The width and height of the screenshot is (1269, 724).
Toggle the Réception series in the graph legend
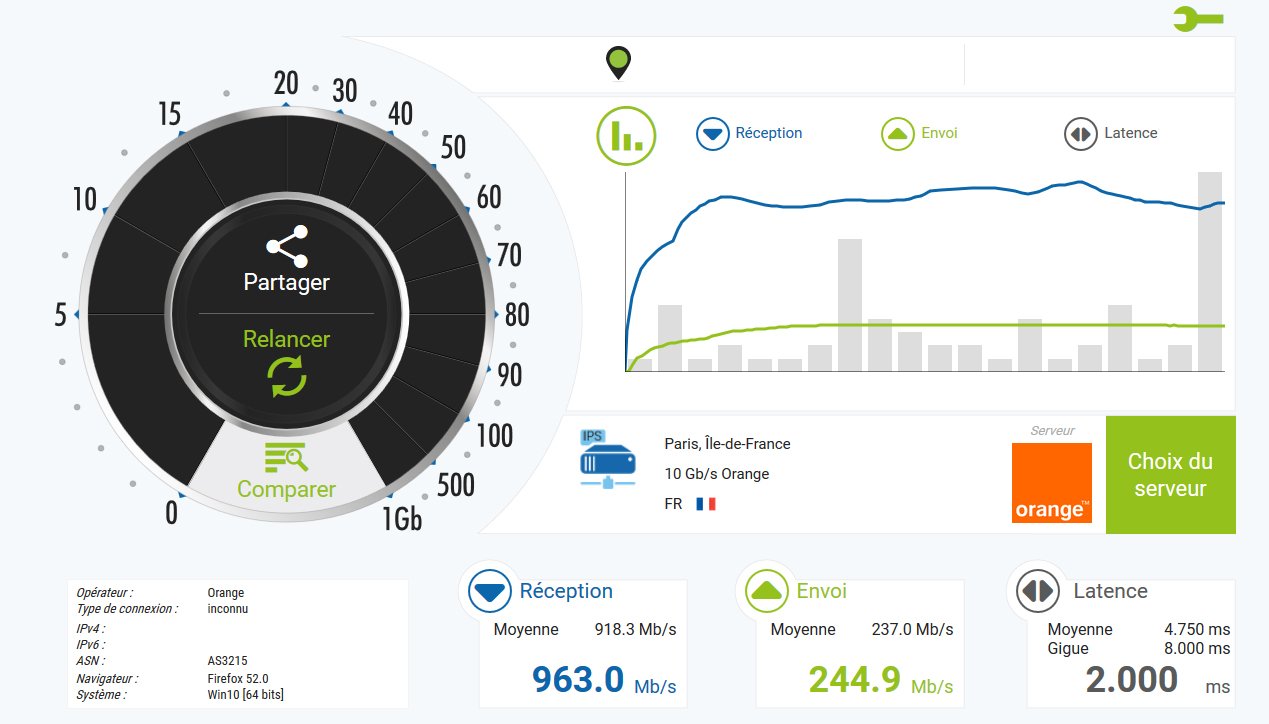click(749, 133)
